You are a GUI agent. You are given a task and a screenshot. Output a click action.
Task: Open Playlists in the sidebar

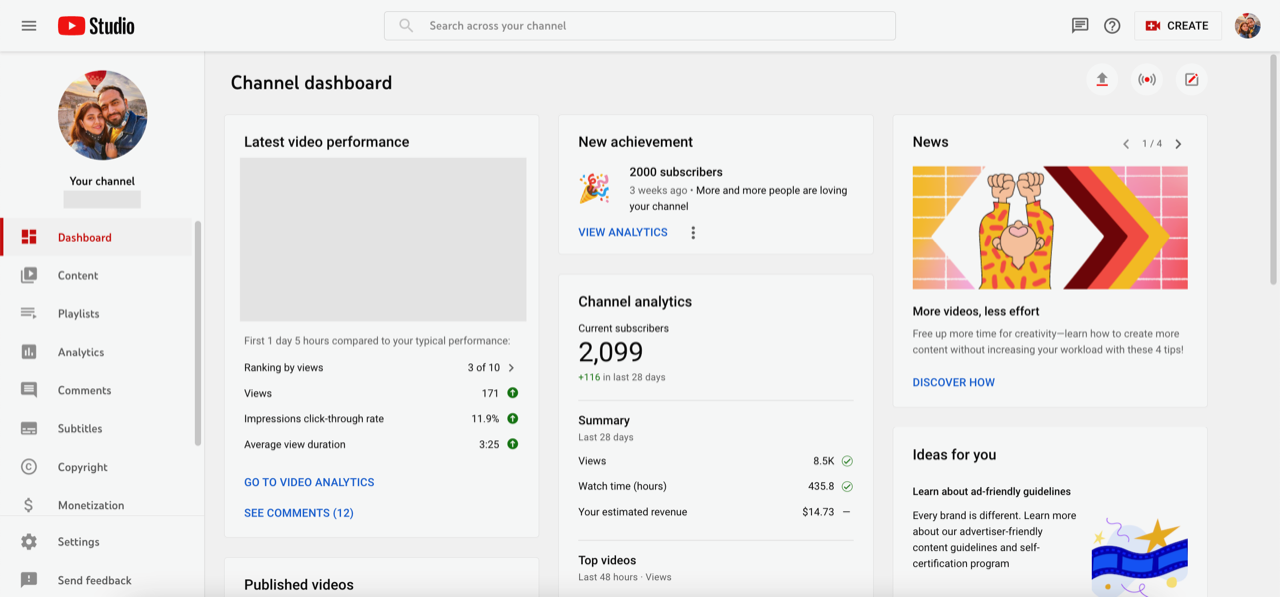(x=96, y=313)
